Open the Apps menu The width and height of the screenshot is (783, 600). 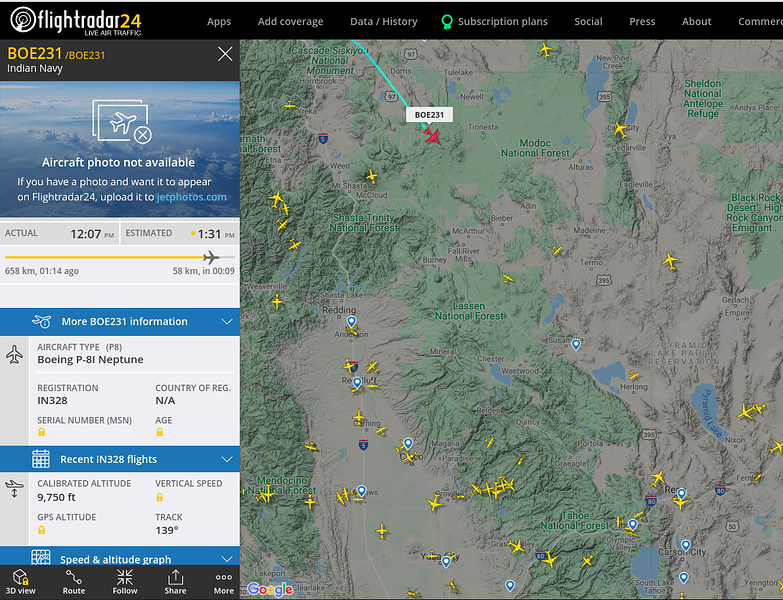point(219,21)
